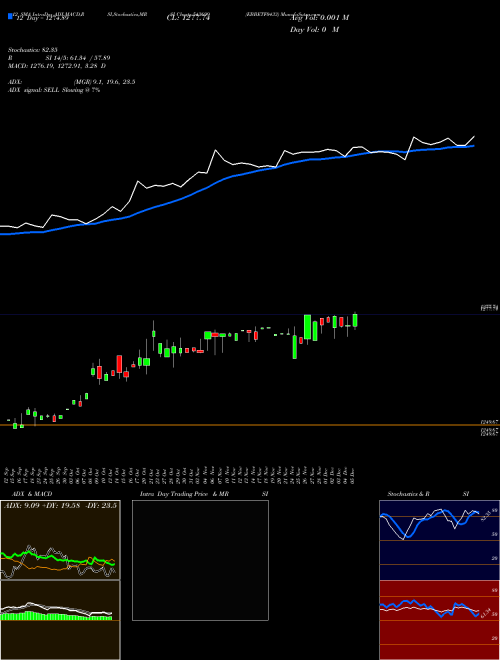The image size is (500, 660).
Task: Click the SI 14/3: 61.34 / 57.89 value
Action: [78, 58]
